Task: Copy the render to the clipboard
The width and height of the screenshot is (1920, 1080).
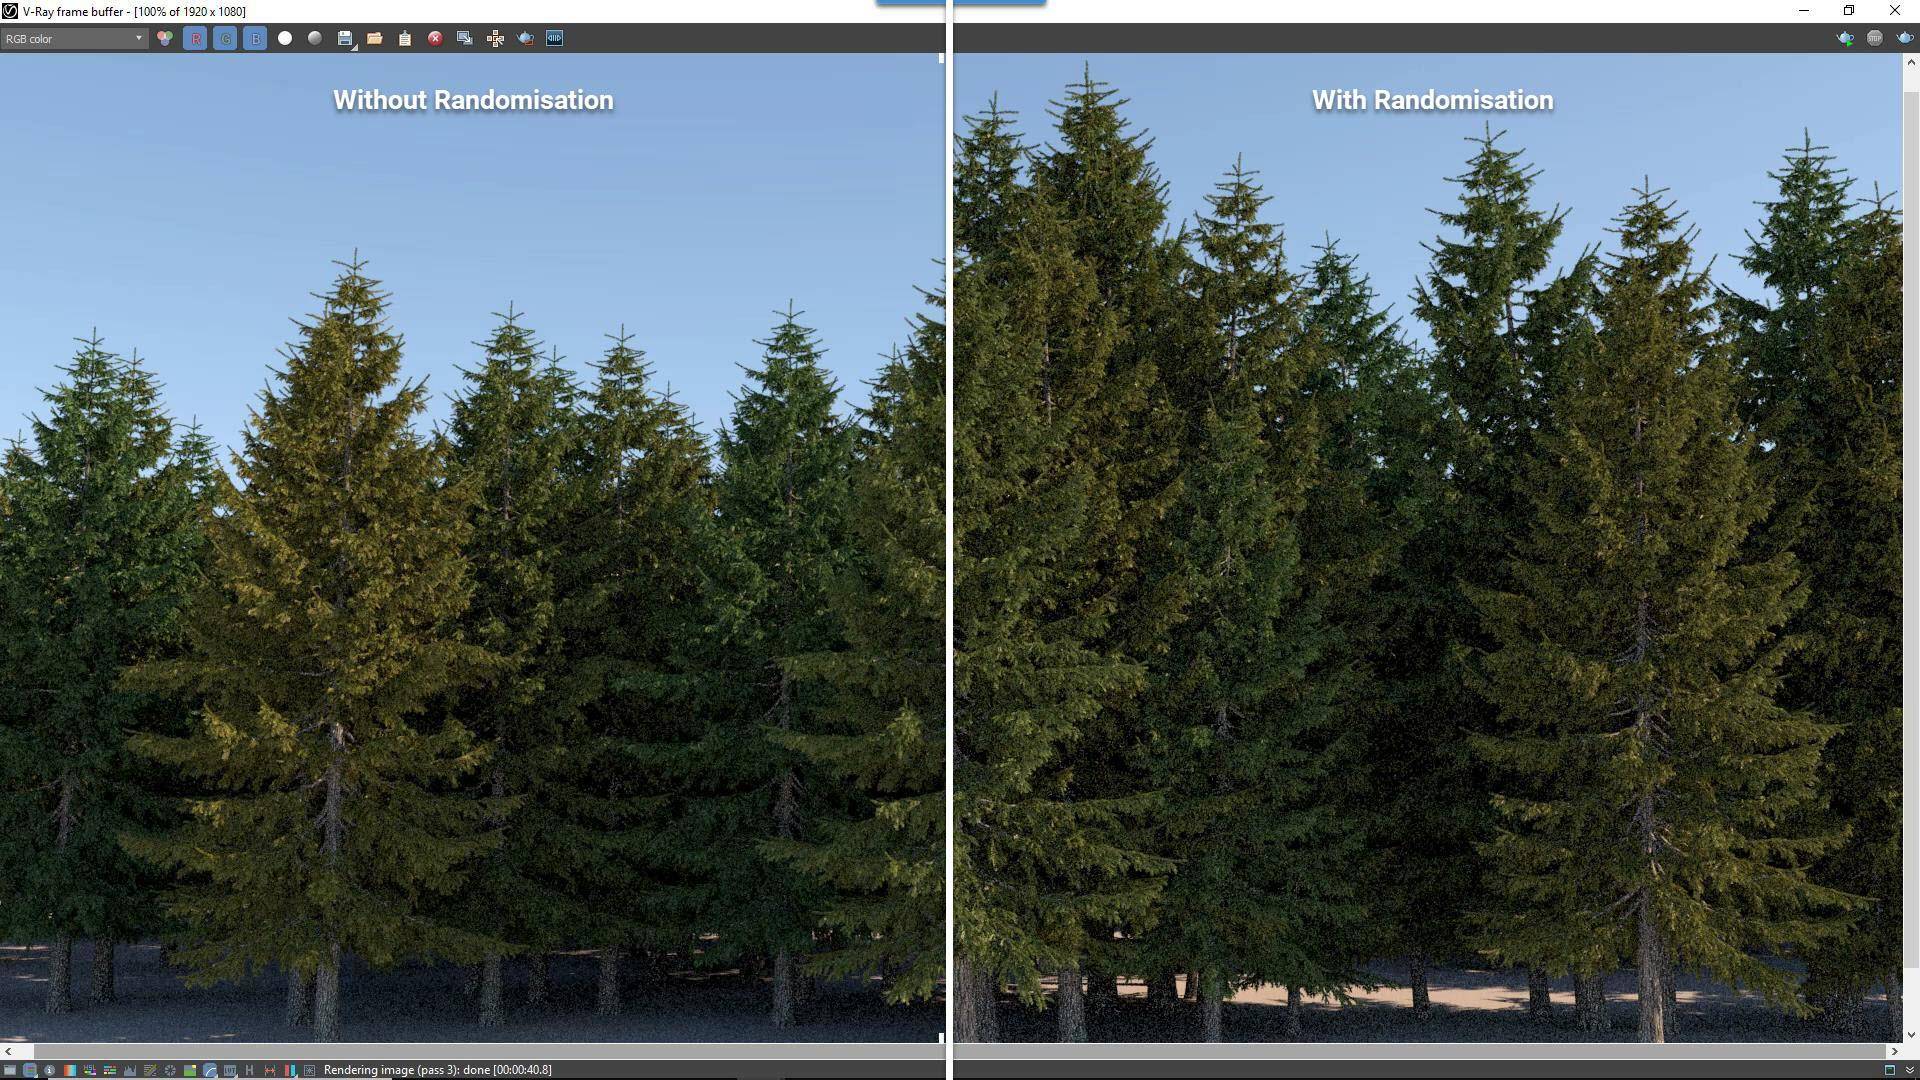Action: (405, 38)
